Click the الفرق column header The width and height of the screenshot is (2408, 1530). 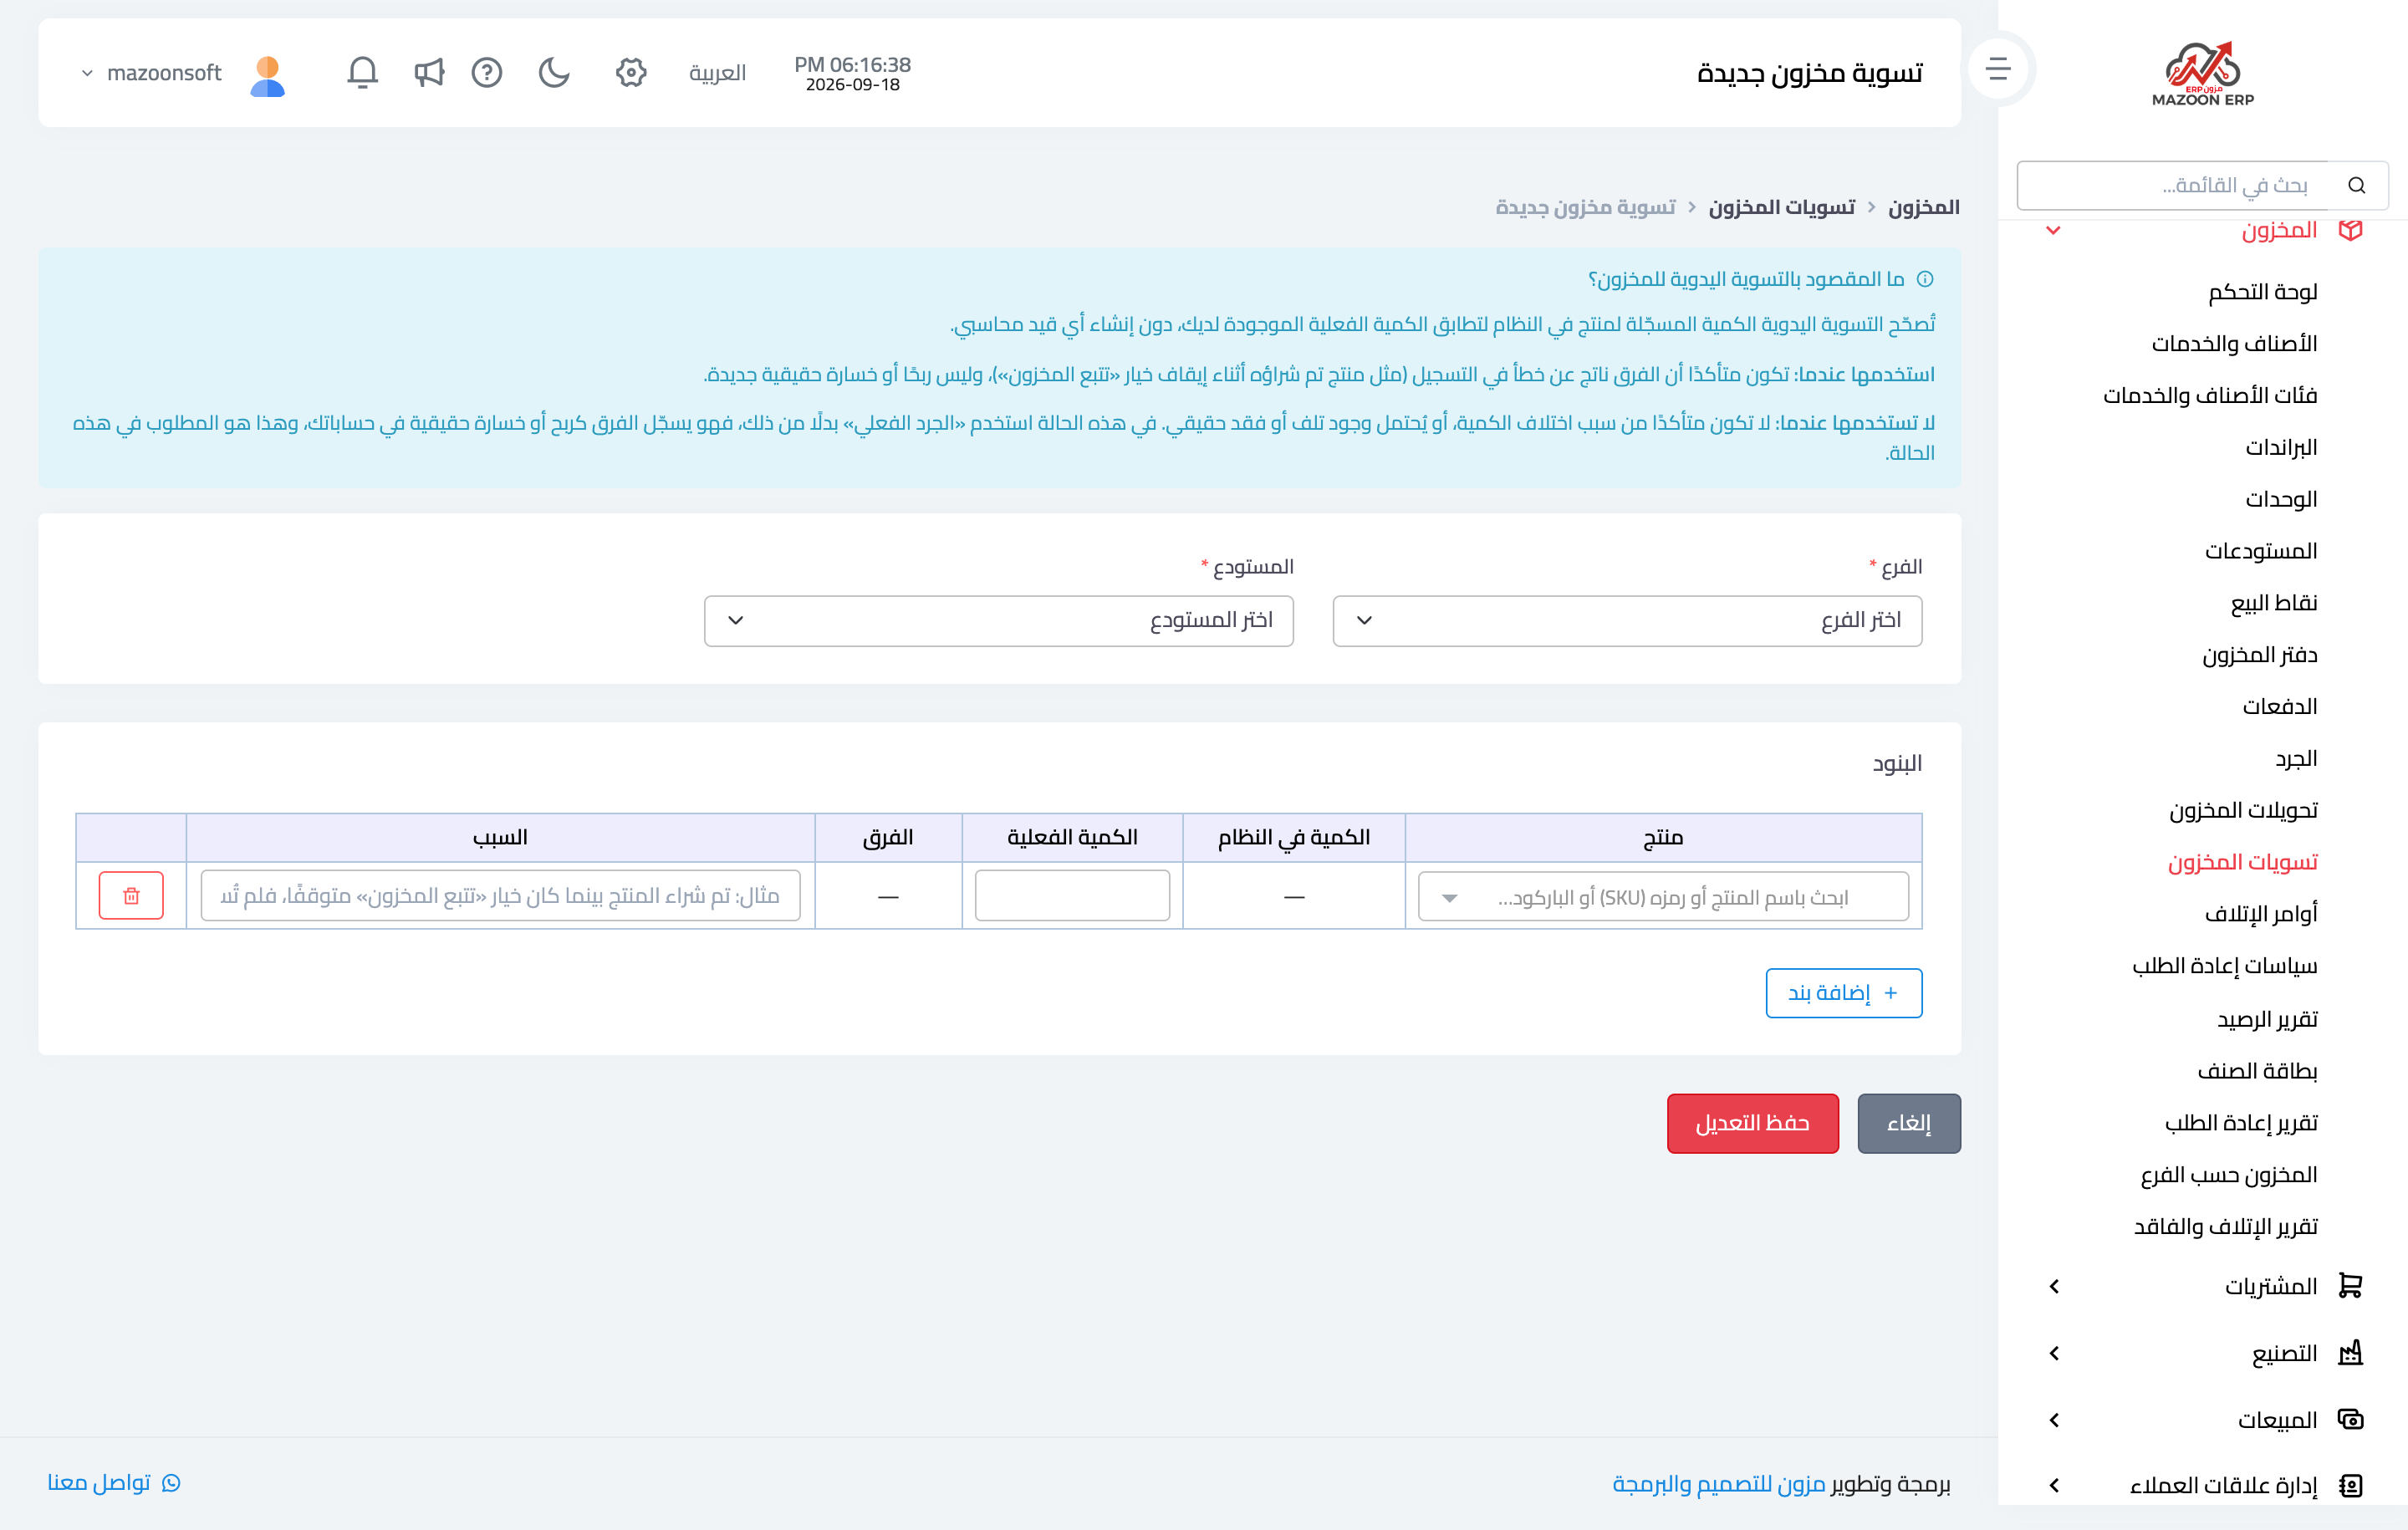[x=888, y=838]
